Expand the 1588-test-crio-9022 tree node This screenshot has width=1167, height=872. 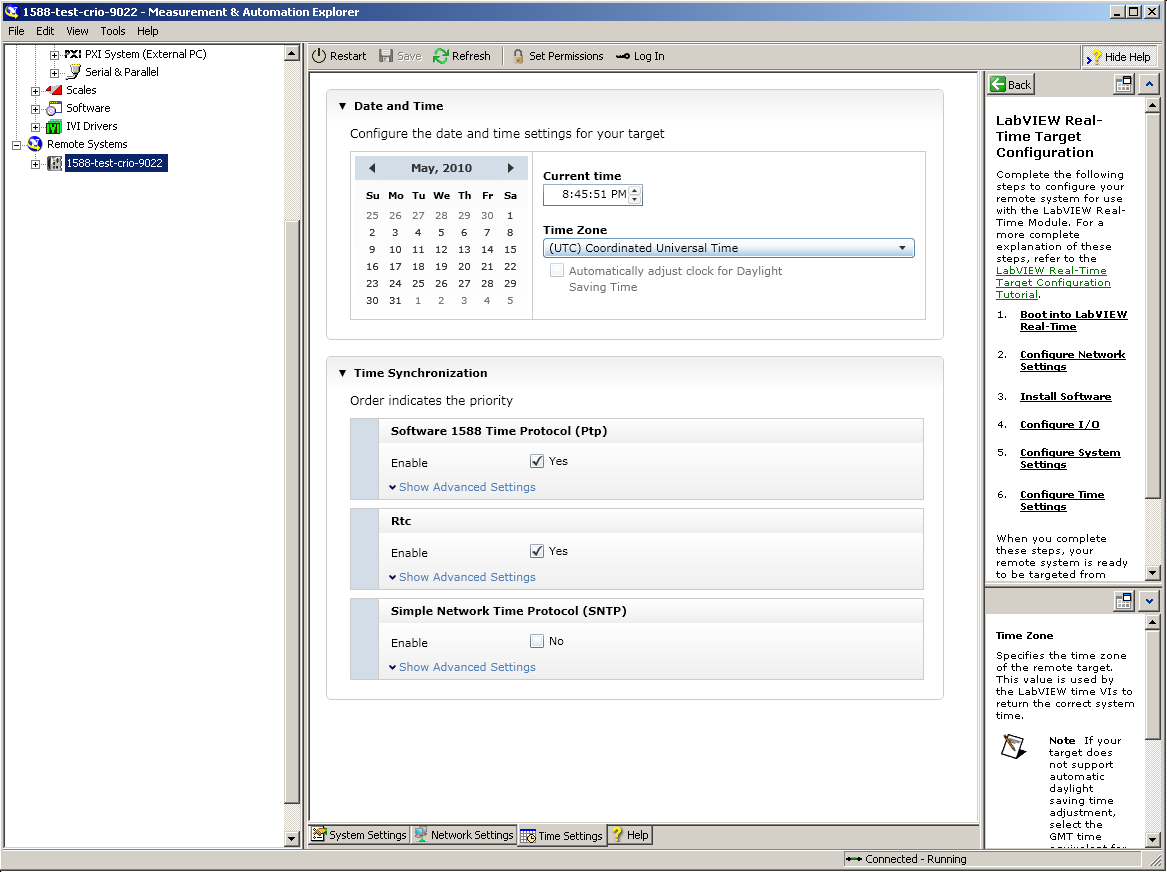tap(35, 164)
